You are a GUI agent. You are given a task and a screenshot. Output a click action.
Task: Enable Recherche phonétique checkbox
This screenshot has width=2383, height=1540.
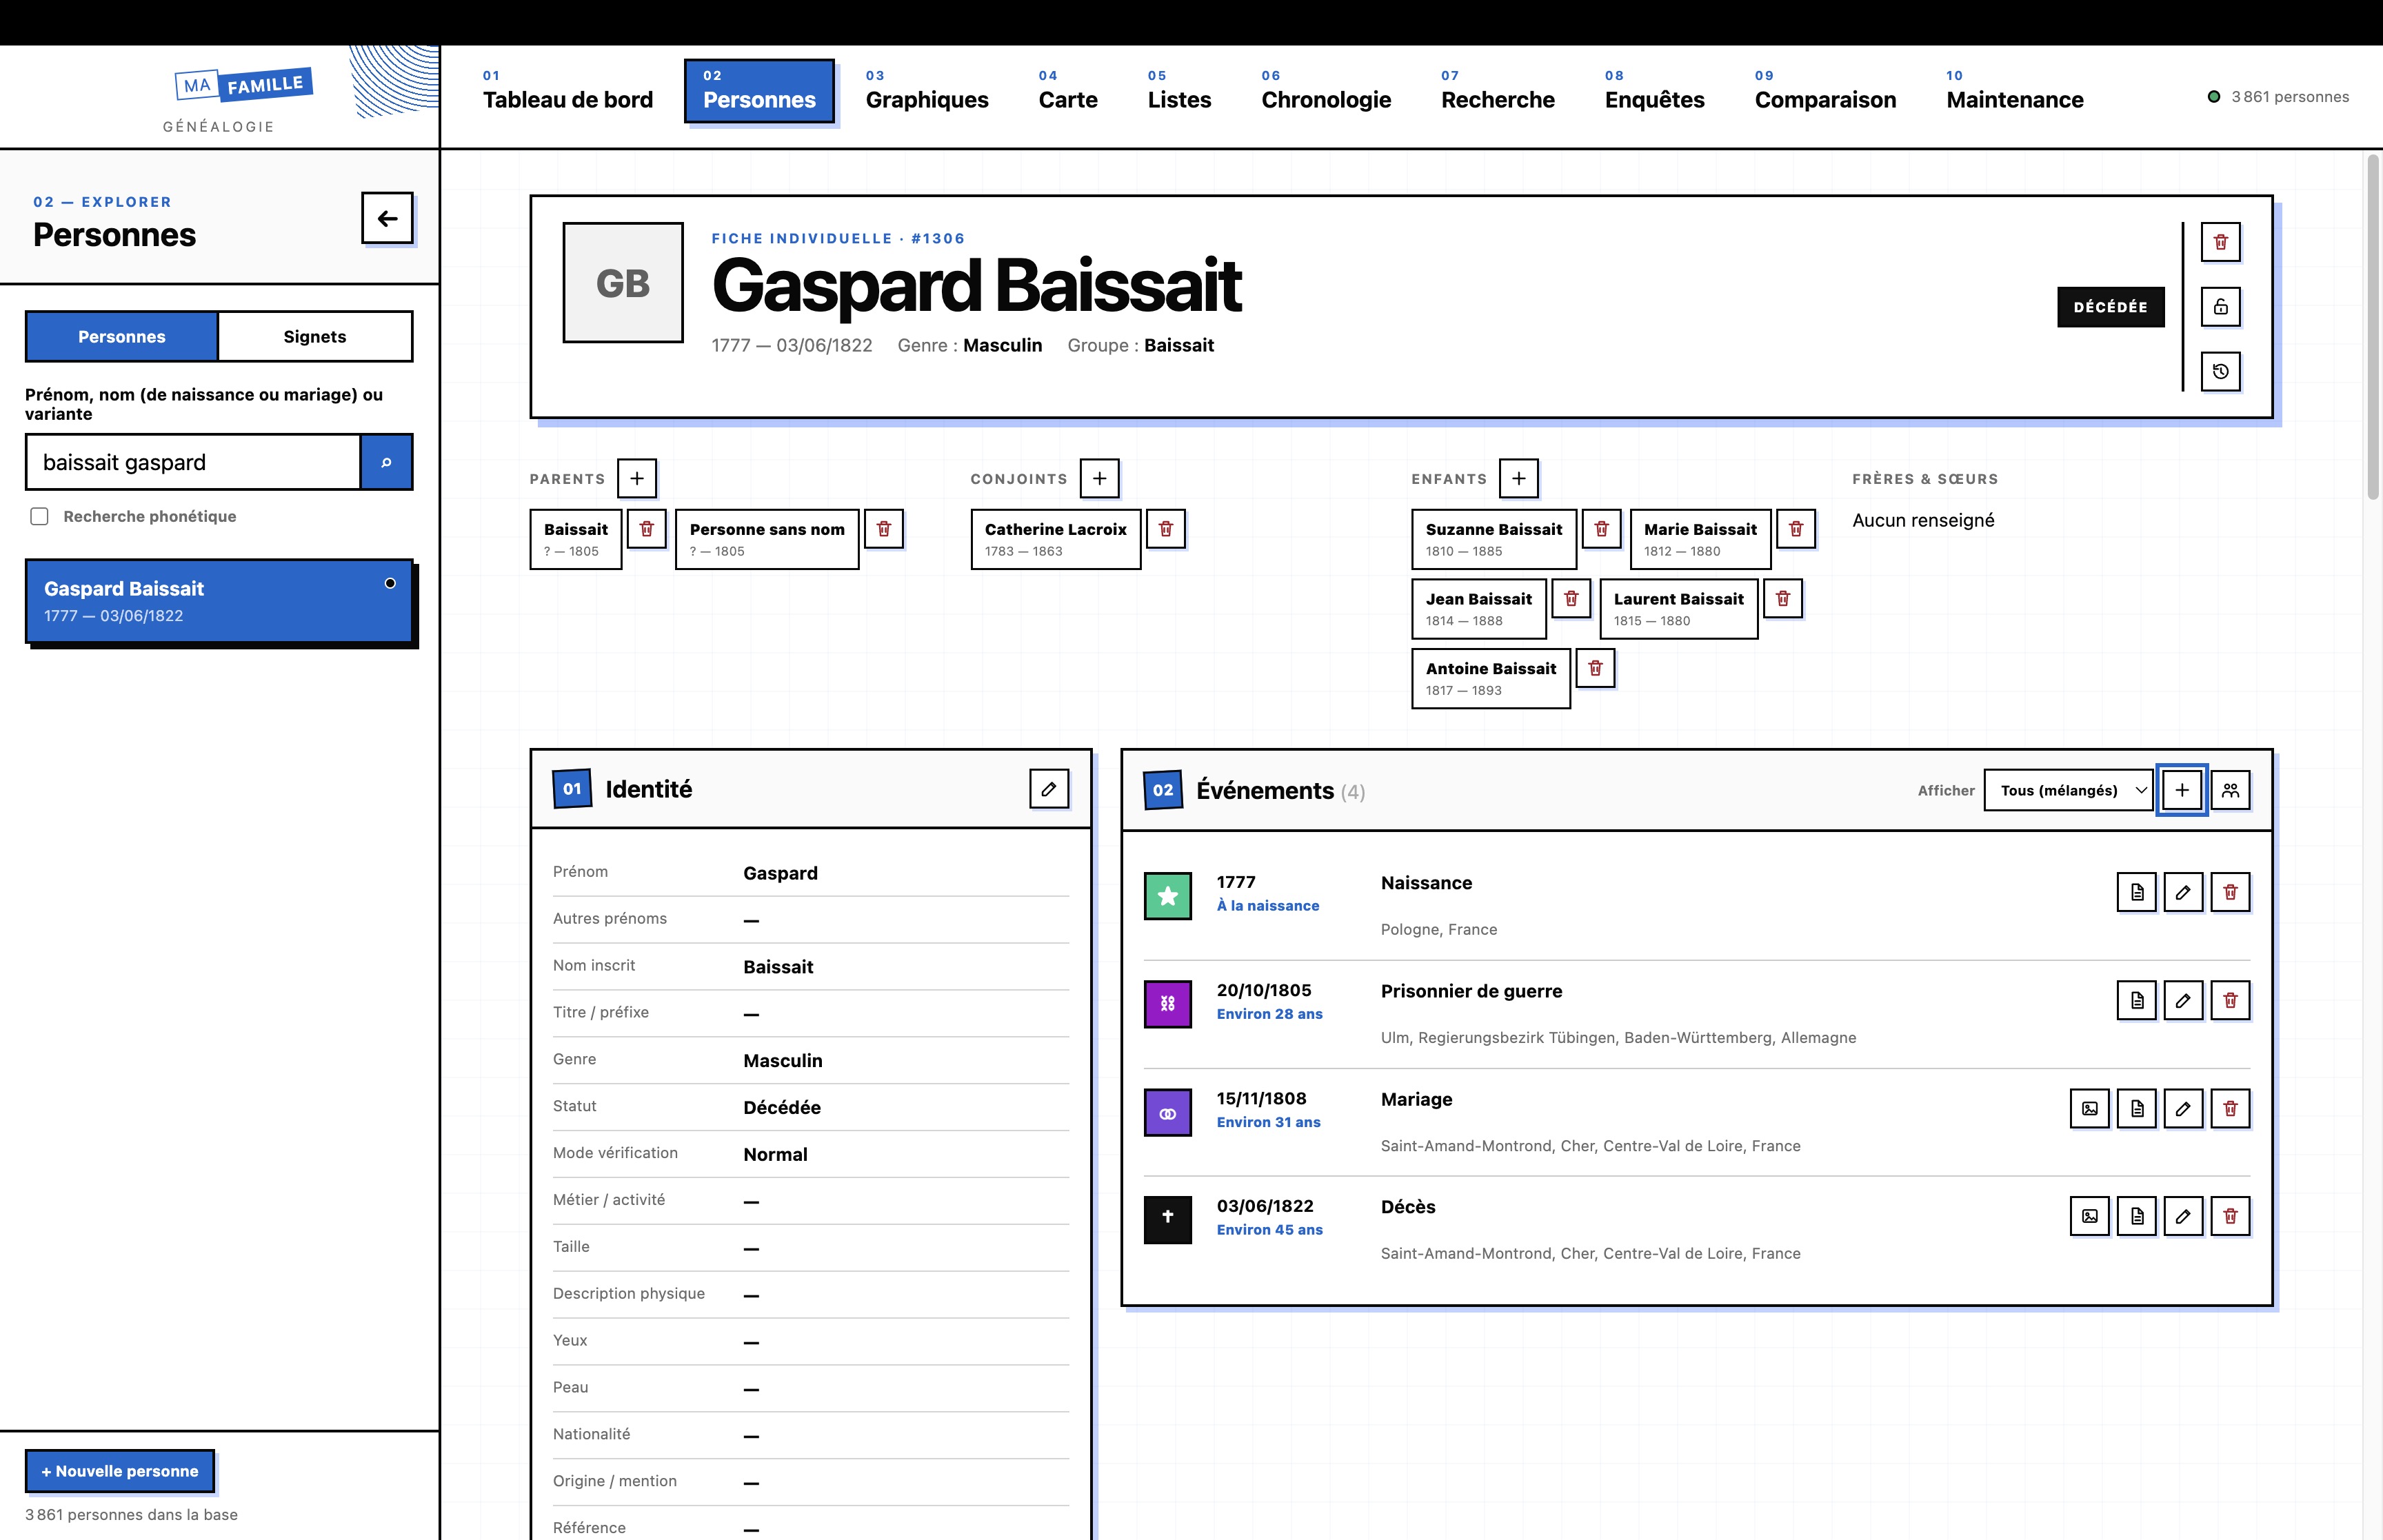click(39, 516)
